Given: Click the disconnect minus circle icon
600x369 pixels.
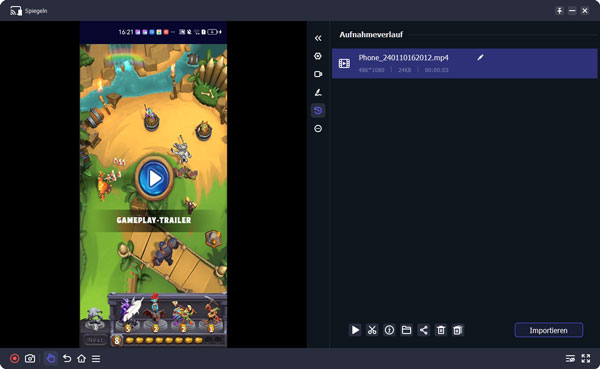Looking at the screenshot, I should coord(318,129).
